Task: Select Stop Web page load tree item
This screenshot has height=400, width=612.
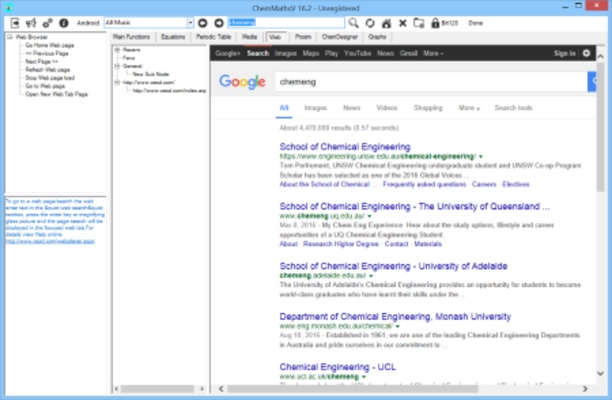Action: [x=50, y=78]
